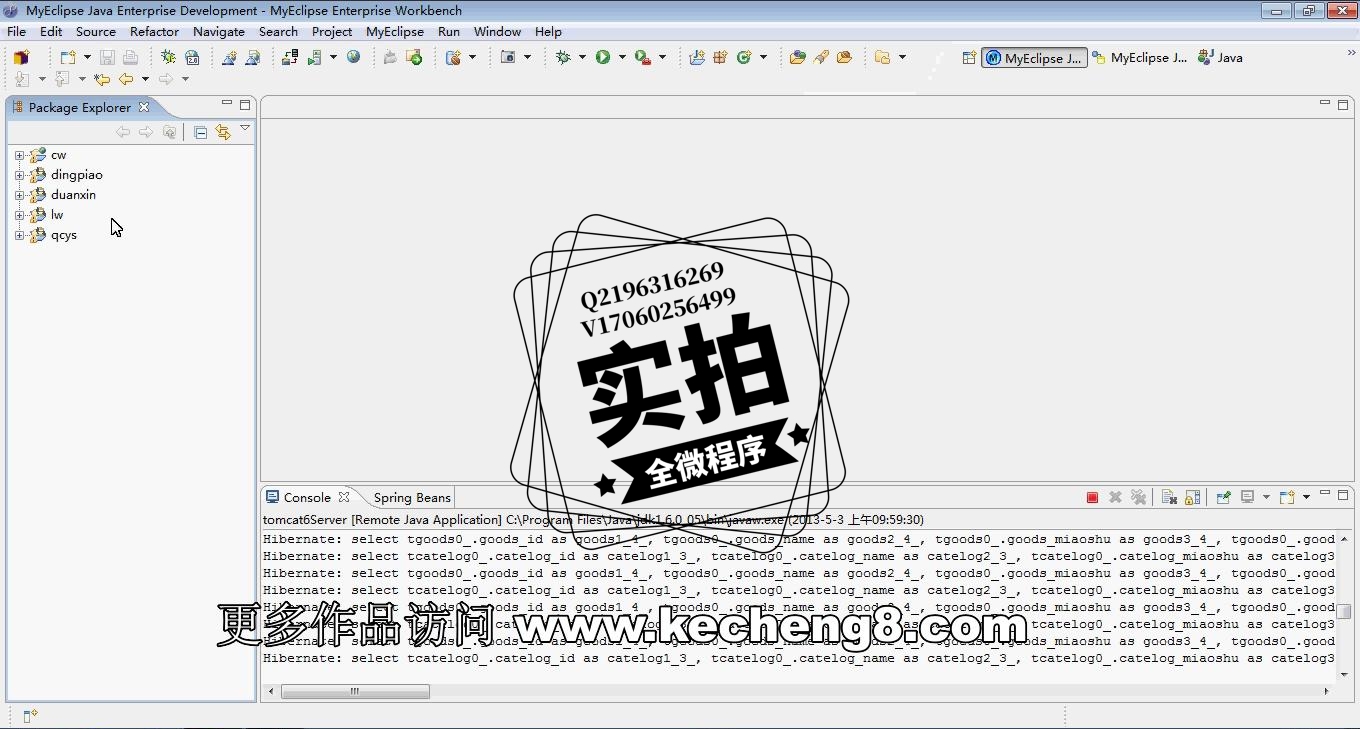The height and width of the screenshot is (729, 1360).
Task: Switch to second MyEclipse J... perspective
Action: [x=1139, y=58]
